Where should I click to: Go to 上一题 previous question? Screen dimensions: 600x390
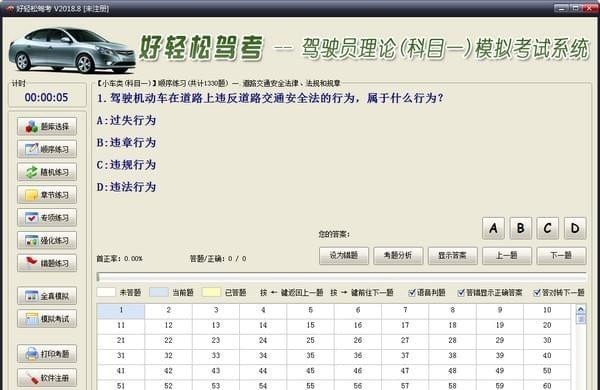[507, 256]
